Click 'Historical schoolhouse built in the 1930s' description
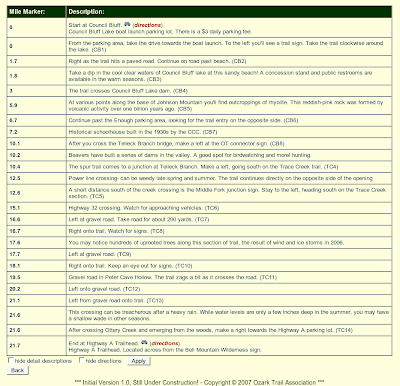The width and height of the screenshot is (400, 386). [x=143, y=132]
